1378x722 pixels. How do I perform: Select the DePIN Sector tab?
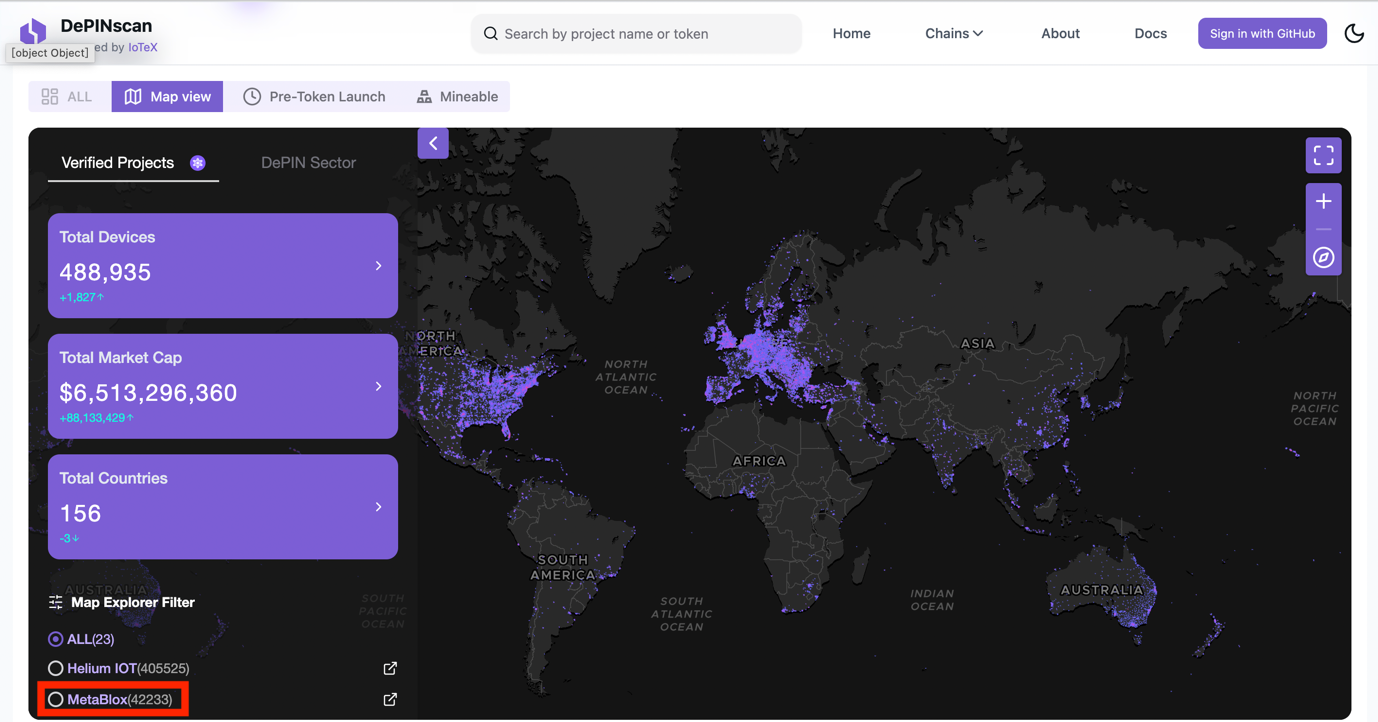pos(308,163)
